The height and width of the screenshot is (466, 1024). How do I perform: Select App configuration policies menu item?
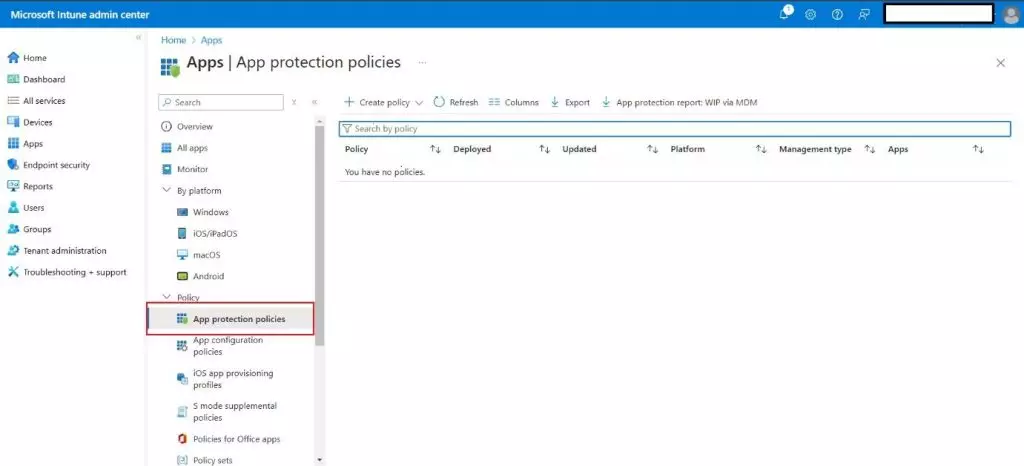point(227,346)
